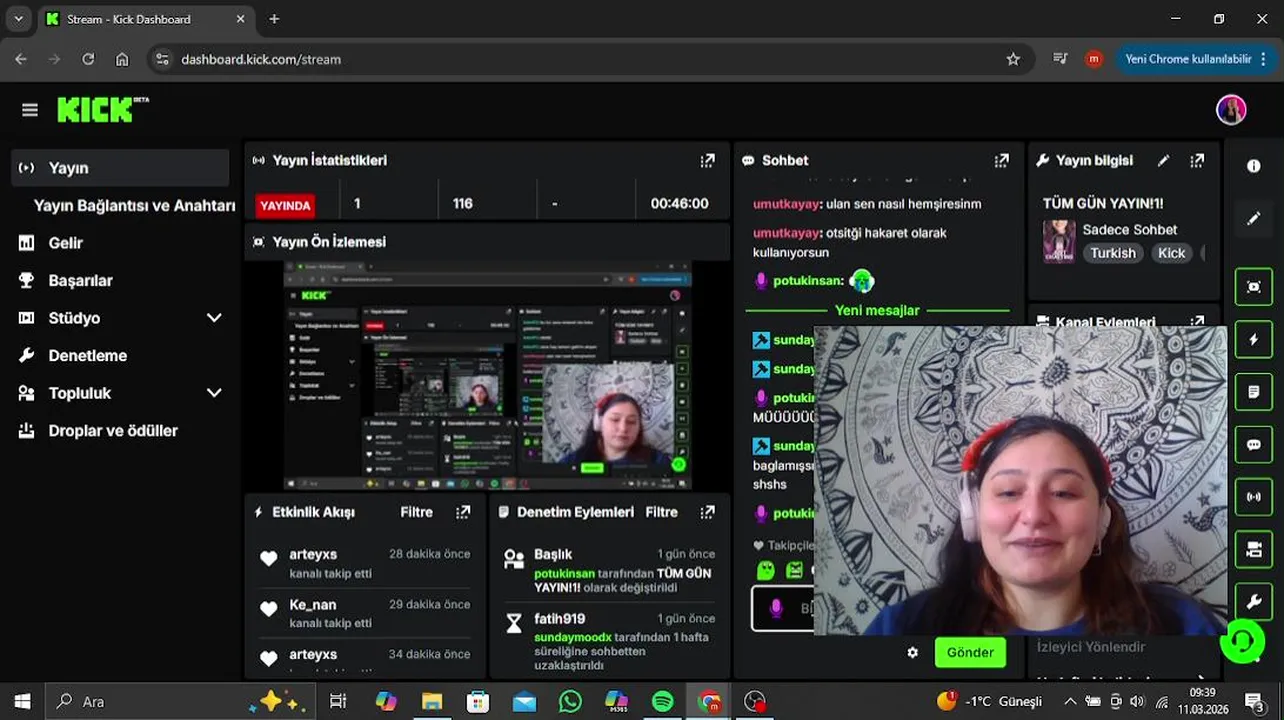The width and height of the screenshot is (1284, 720).
Task: Pop out the Denetim Eylemleri panel
Action: [708, 512]
